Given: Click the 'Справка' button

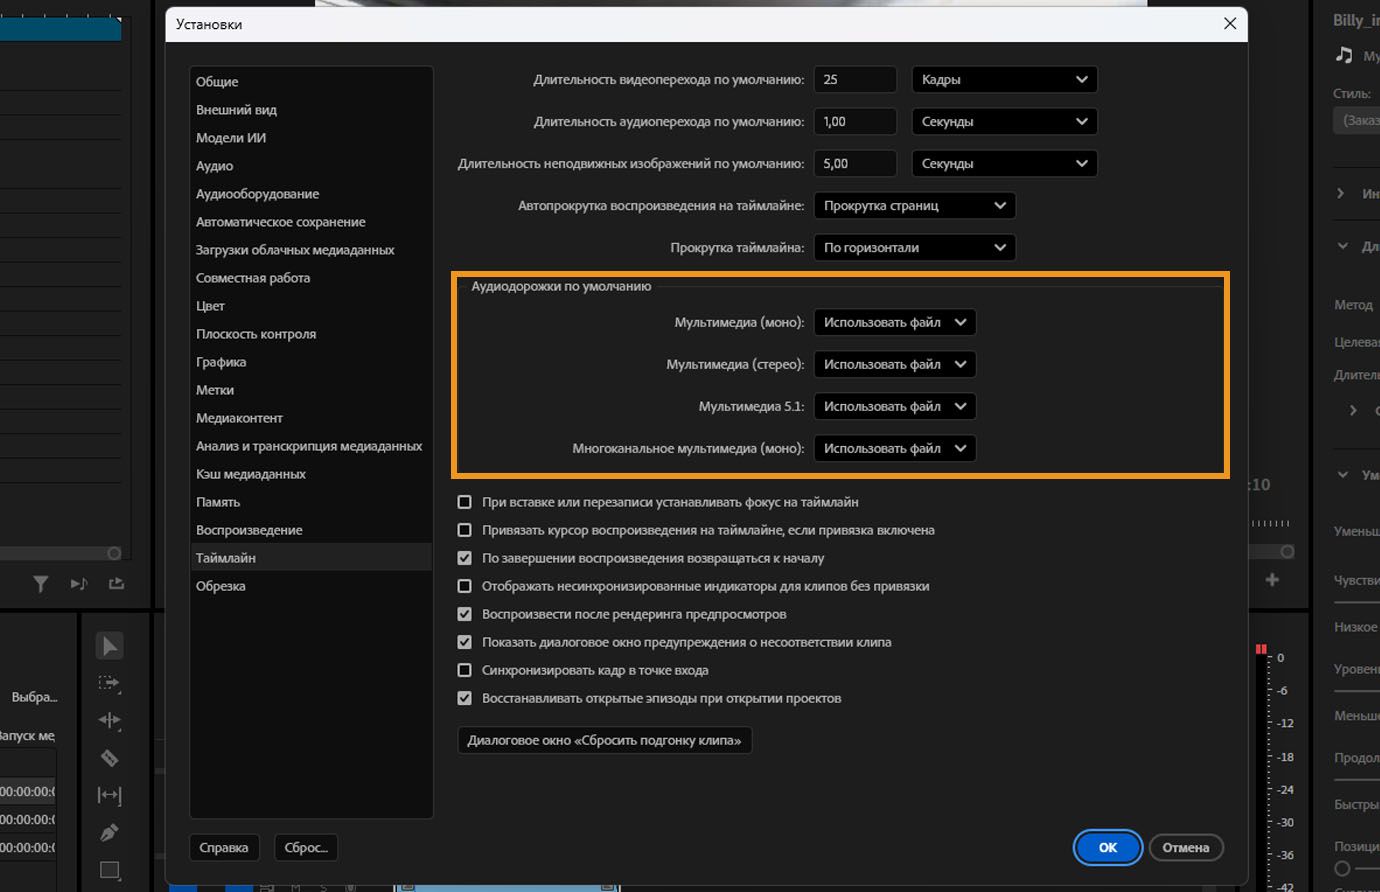Looking at the screenshot, I should 224,847.
